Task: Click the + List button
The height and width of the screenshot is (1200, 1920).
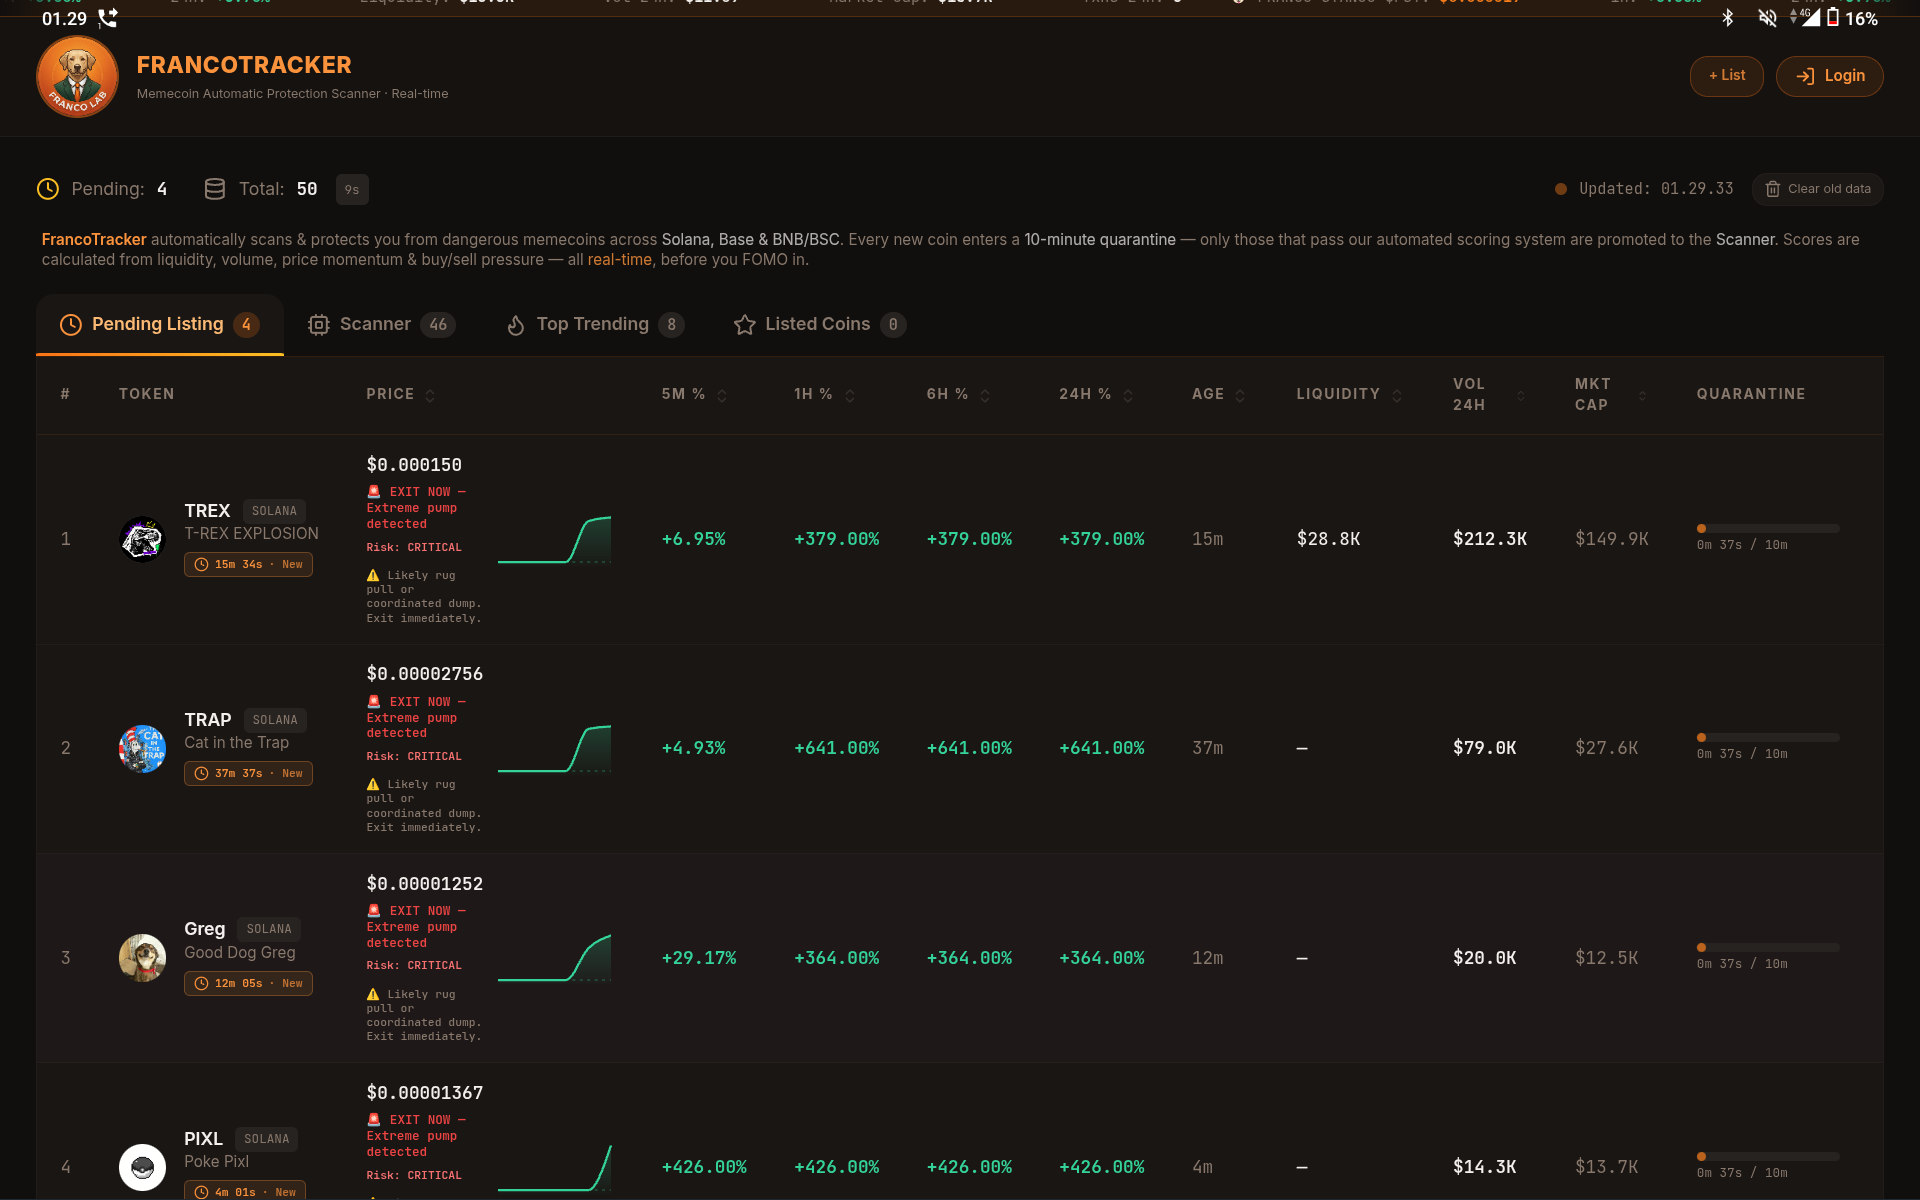Action: pos(1727,76)
